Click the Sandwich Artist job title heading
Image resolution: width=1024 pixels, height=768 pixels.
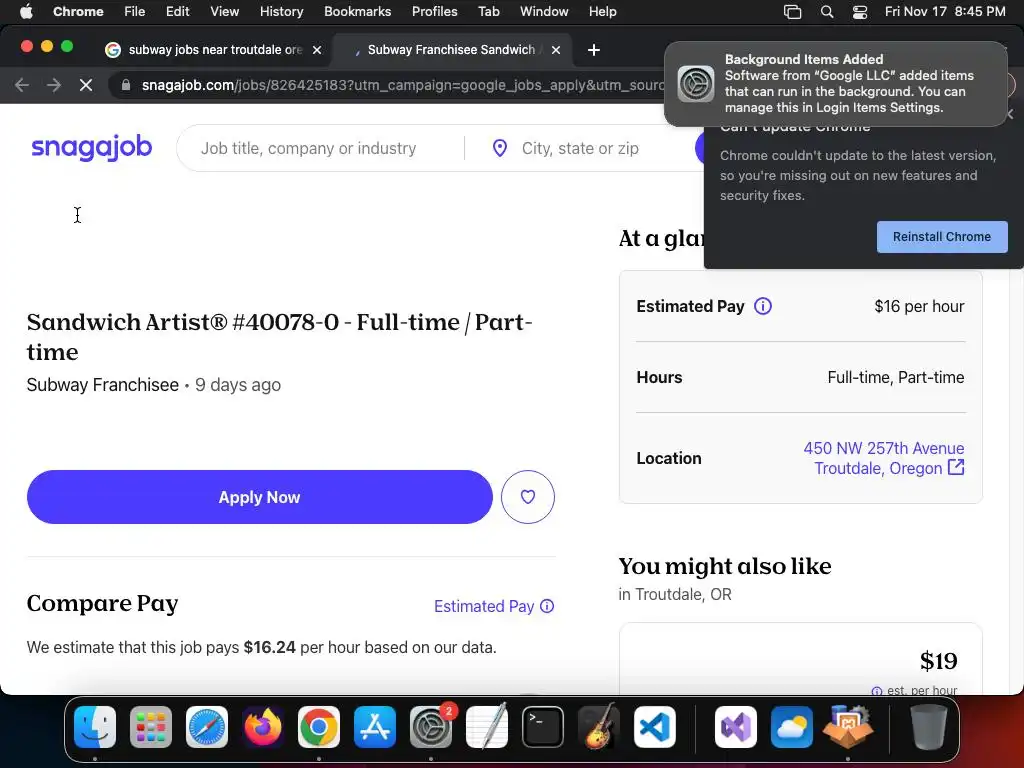coord(280,337)
